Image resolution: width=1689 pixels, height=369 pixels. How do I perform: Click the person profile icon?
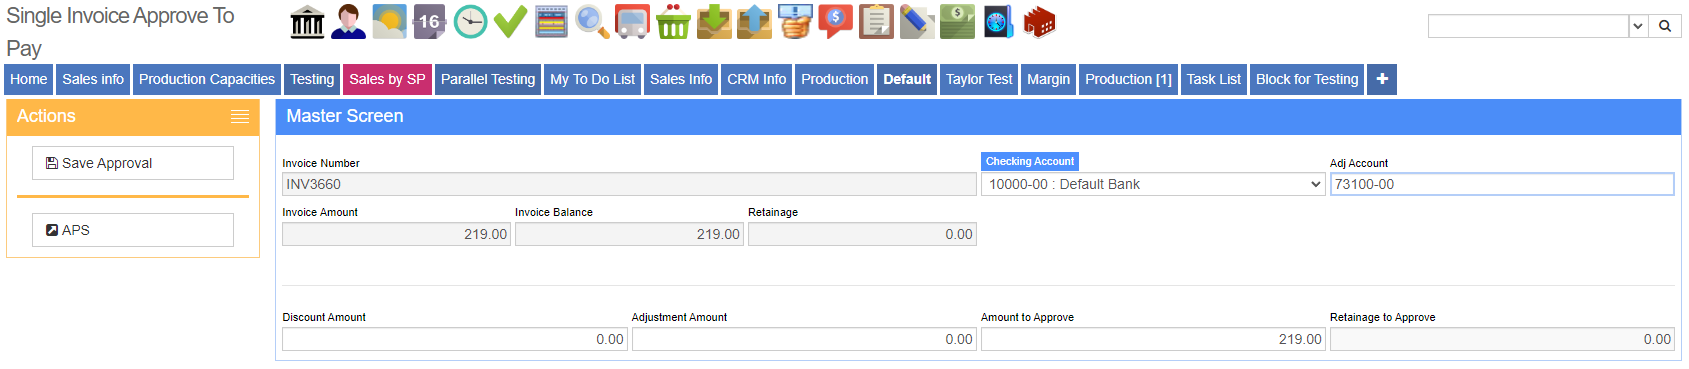click(x=348, y=21)
